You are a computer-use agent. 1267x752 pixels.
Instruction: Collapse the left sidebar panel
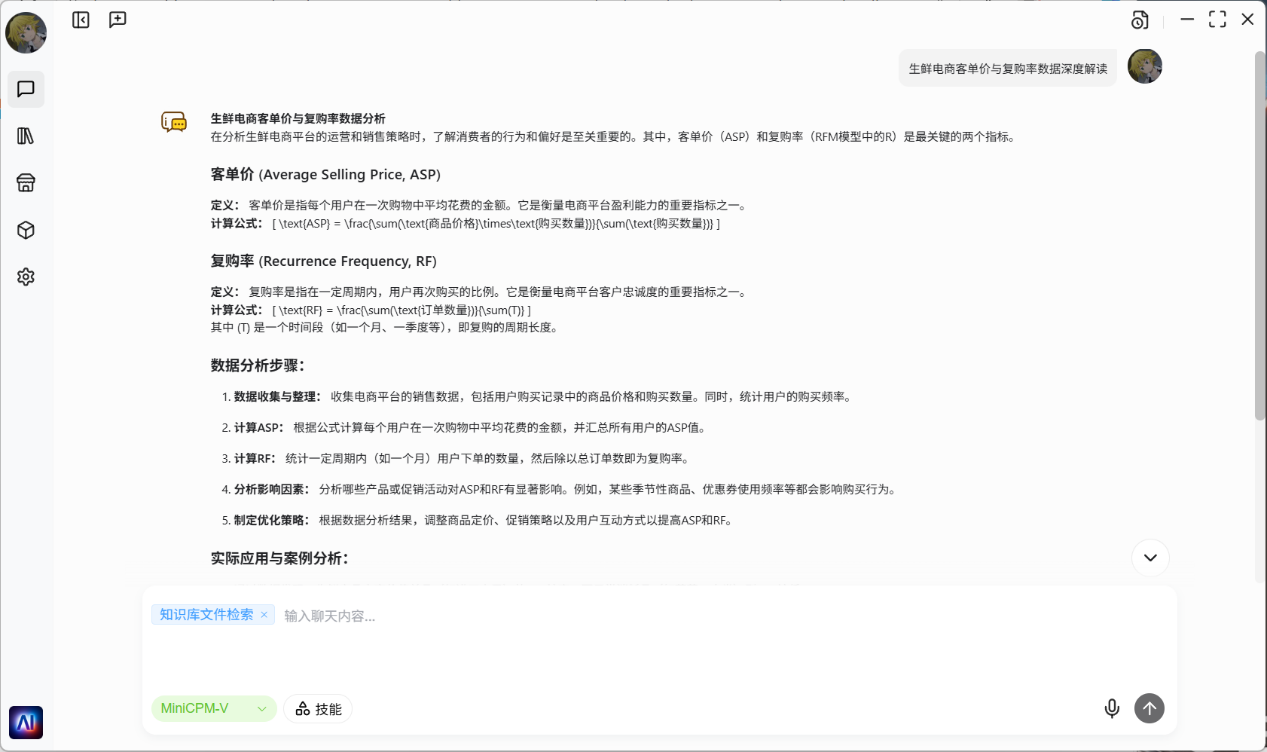pos(81,19)
